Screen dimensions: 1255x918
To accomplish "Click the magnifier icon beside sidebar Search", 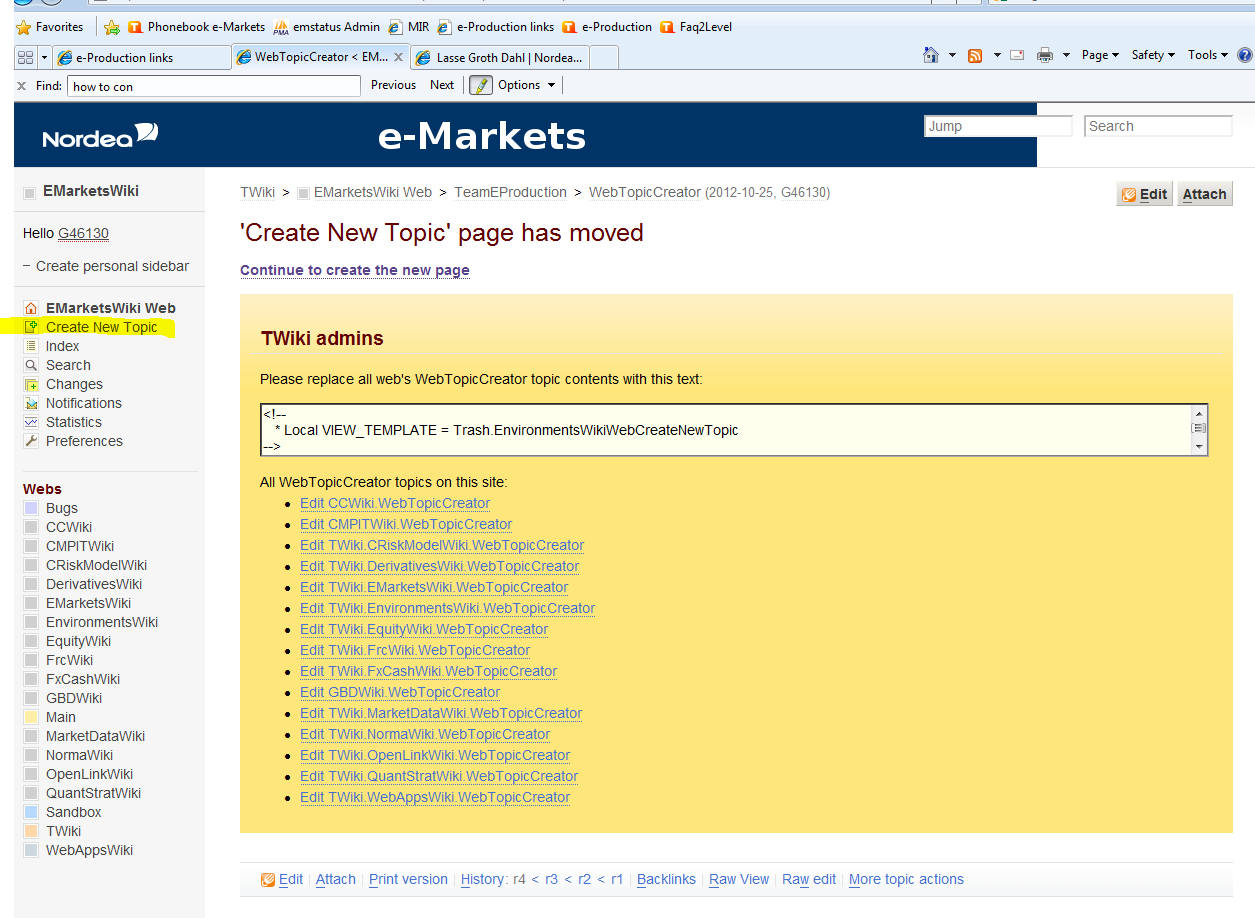I will [31, 365].
